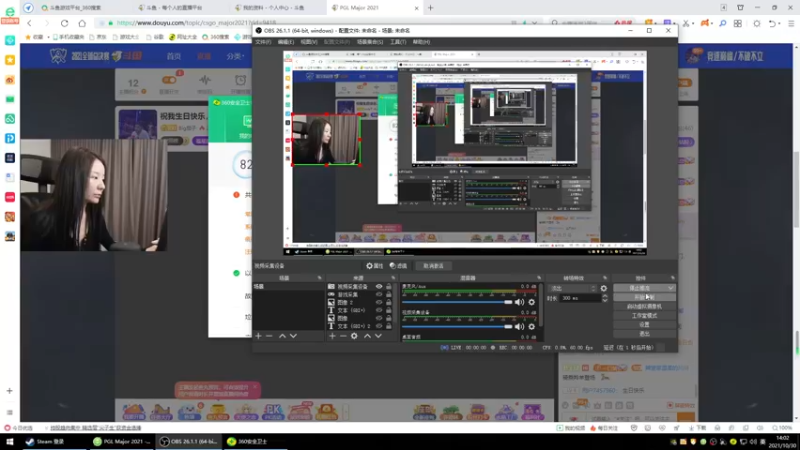Screen dimensions: 800x450
Task: Click 退出 button in OBS controls
Action: 644,334
